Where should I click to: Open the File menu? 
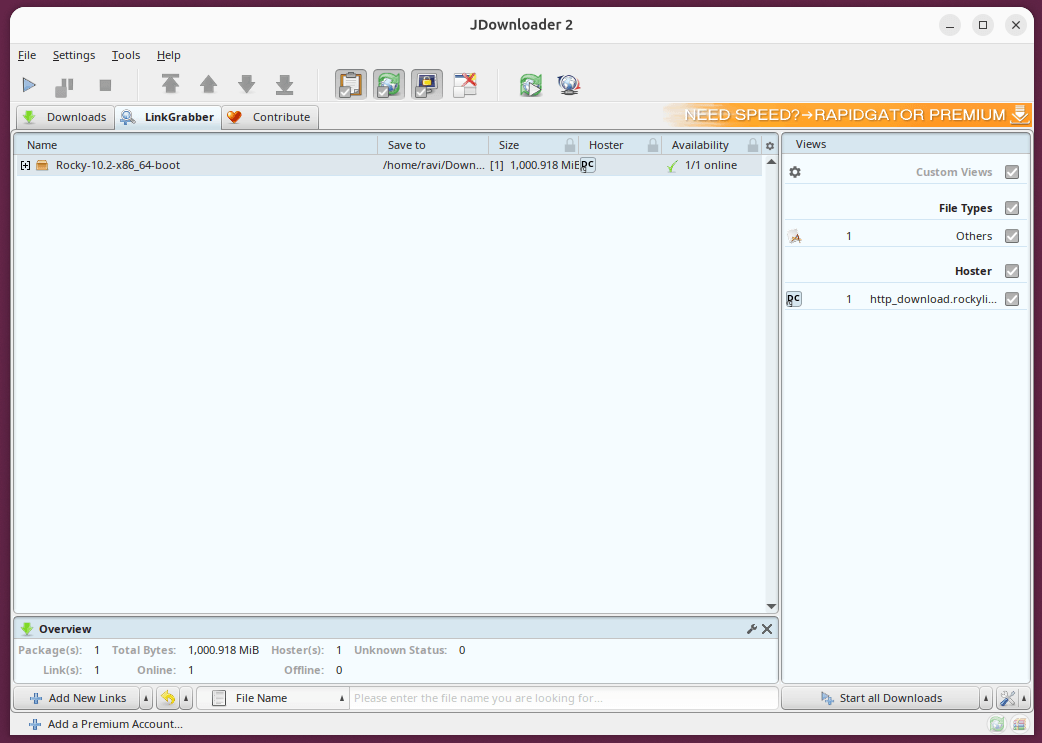(x=27, y=55)
